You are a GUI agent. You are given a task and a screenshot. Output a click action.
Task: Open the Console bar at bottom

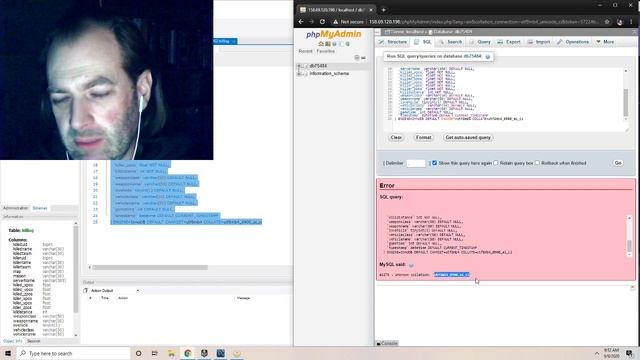point(386,343)
